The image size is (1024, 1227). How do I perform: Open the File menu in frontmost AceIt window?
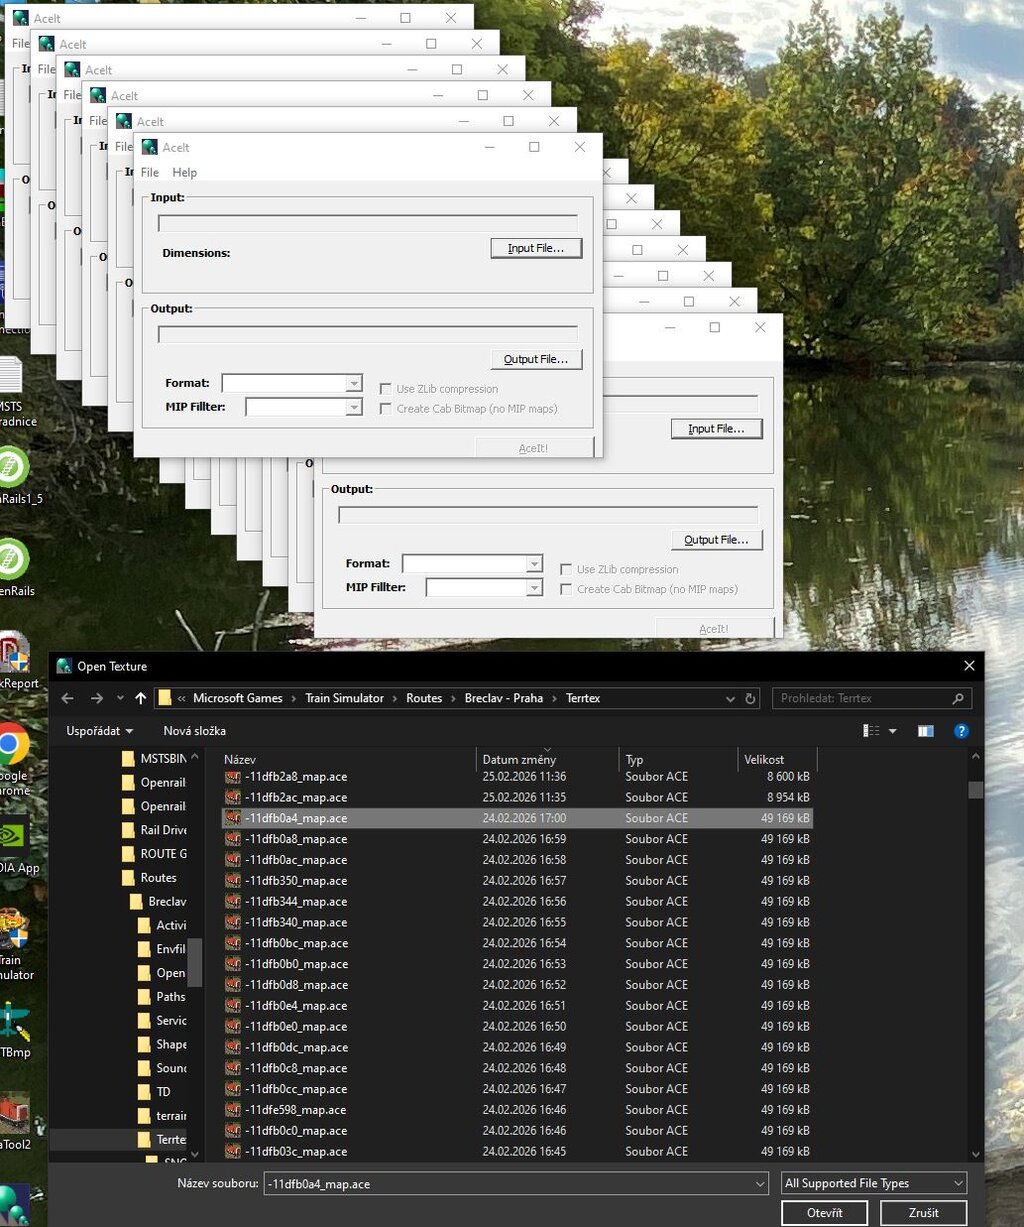pos(150,173)
